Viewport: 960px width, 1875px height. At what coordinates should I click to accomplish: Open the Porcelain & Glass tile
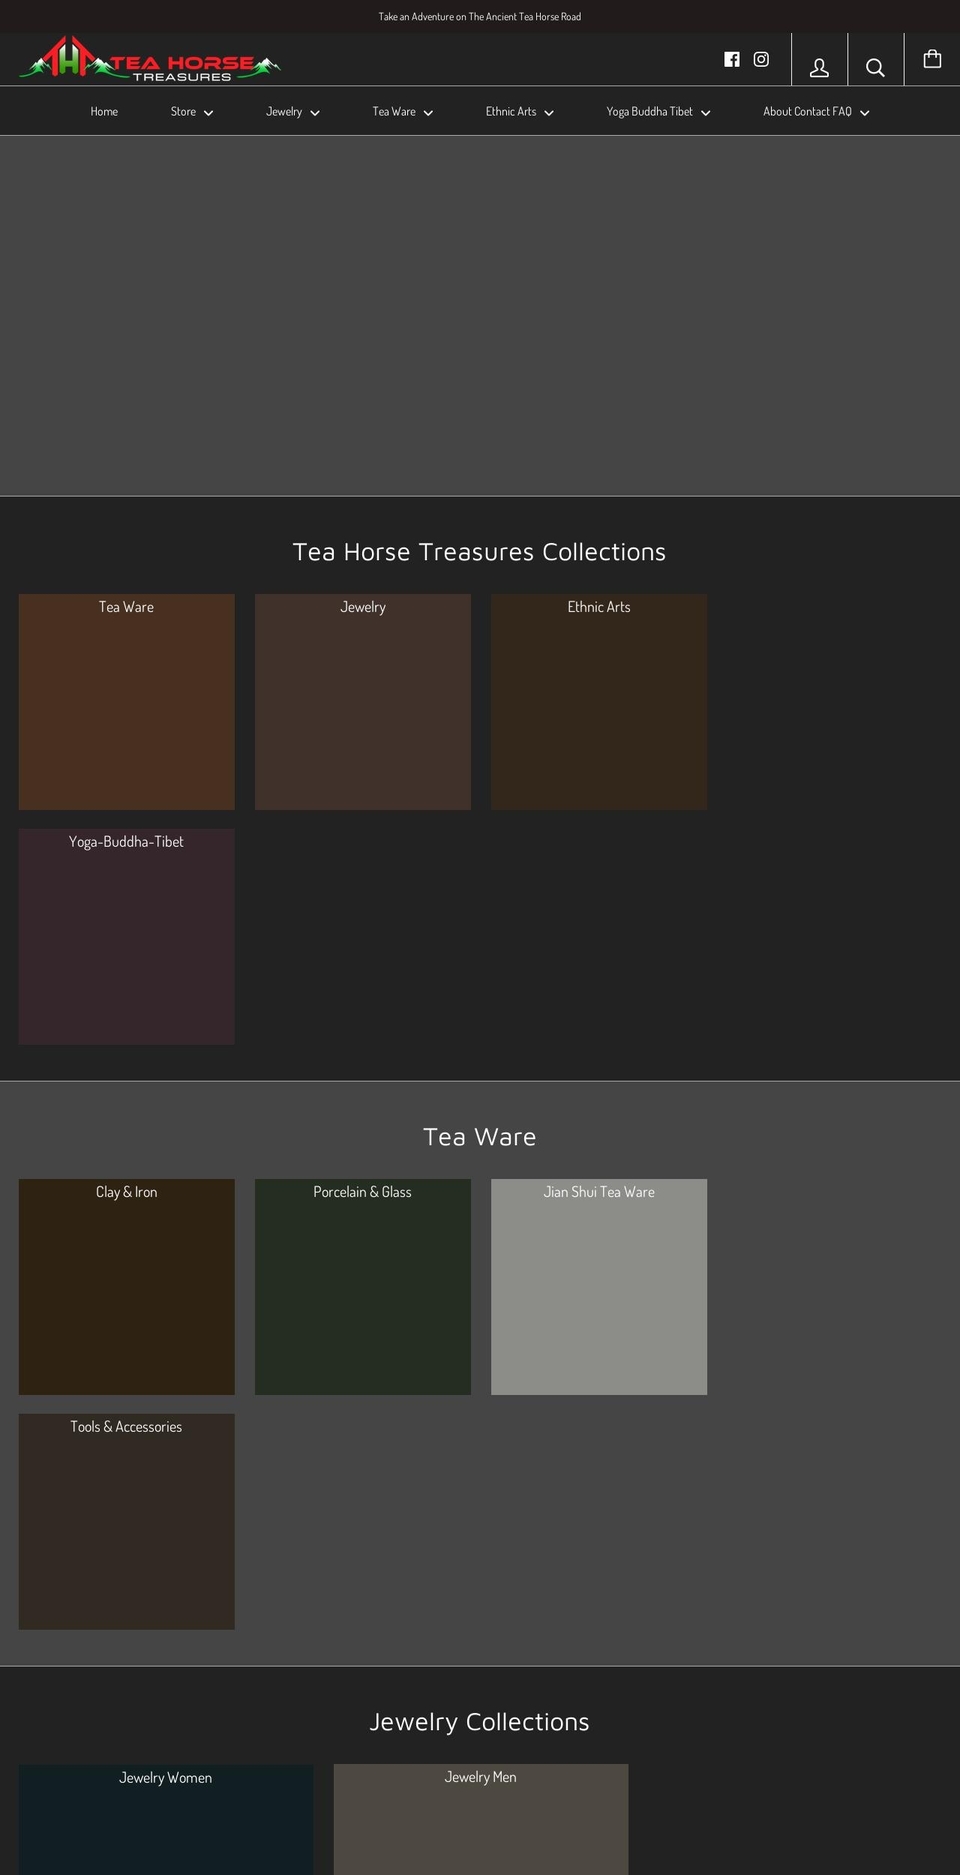363,1287
